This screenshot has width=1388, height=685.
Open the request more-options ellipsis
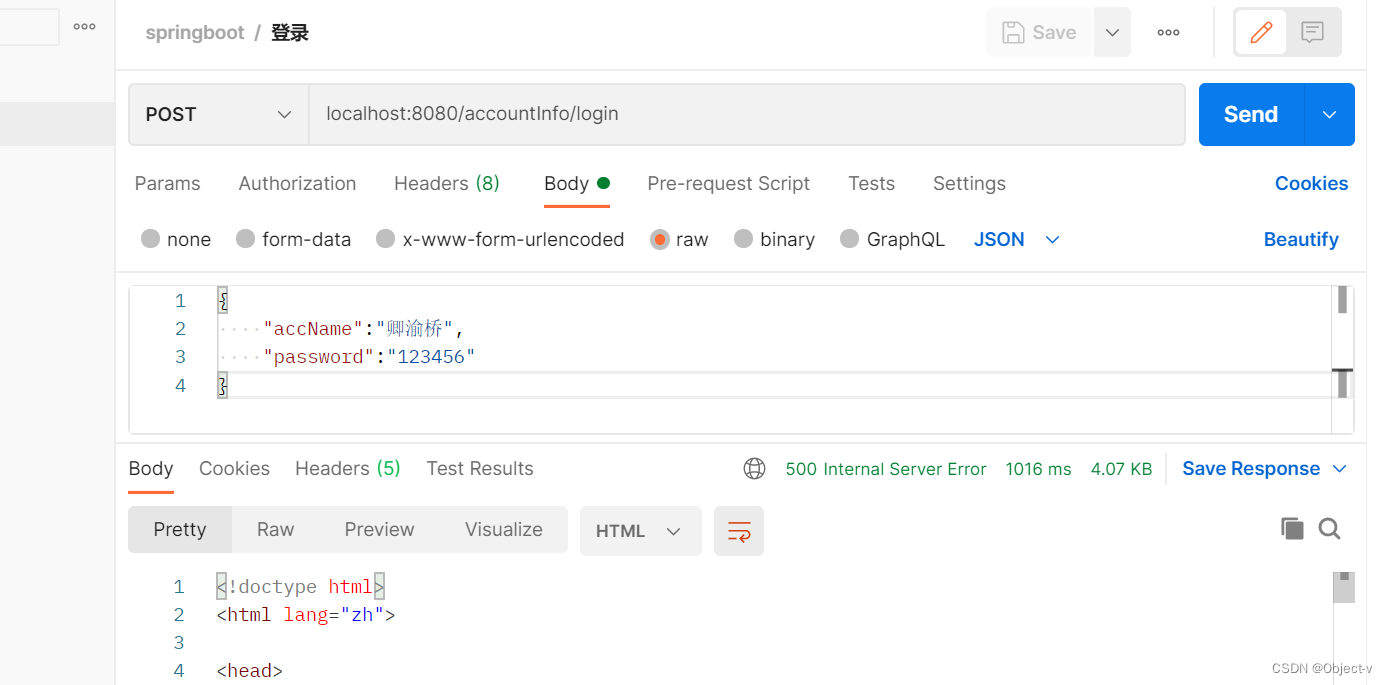click(1168, 32)
